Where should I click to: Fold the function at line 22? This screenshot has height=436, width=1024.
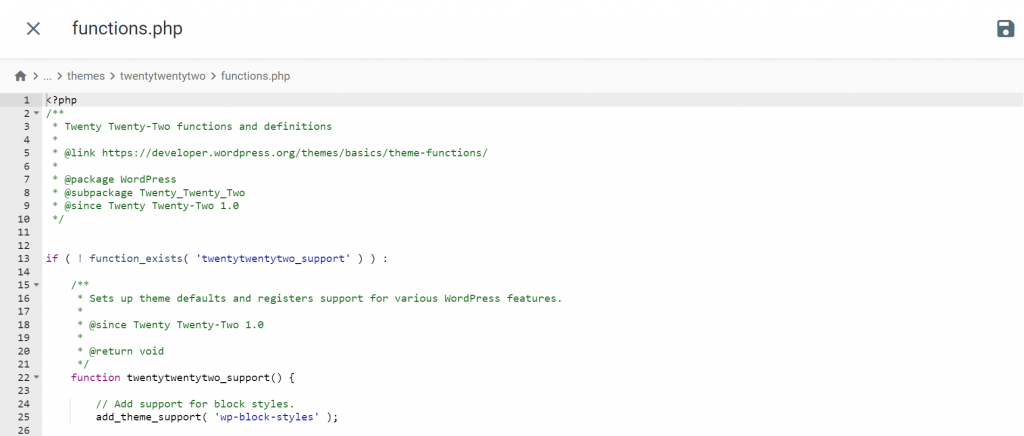(x=36, y=377)
